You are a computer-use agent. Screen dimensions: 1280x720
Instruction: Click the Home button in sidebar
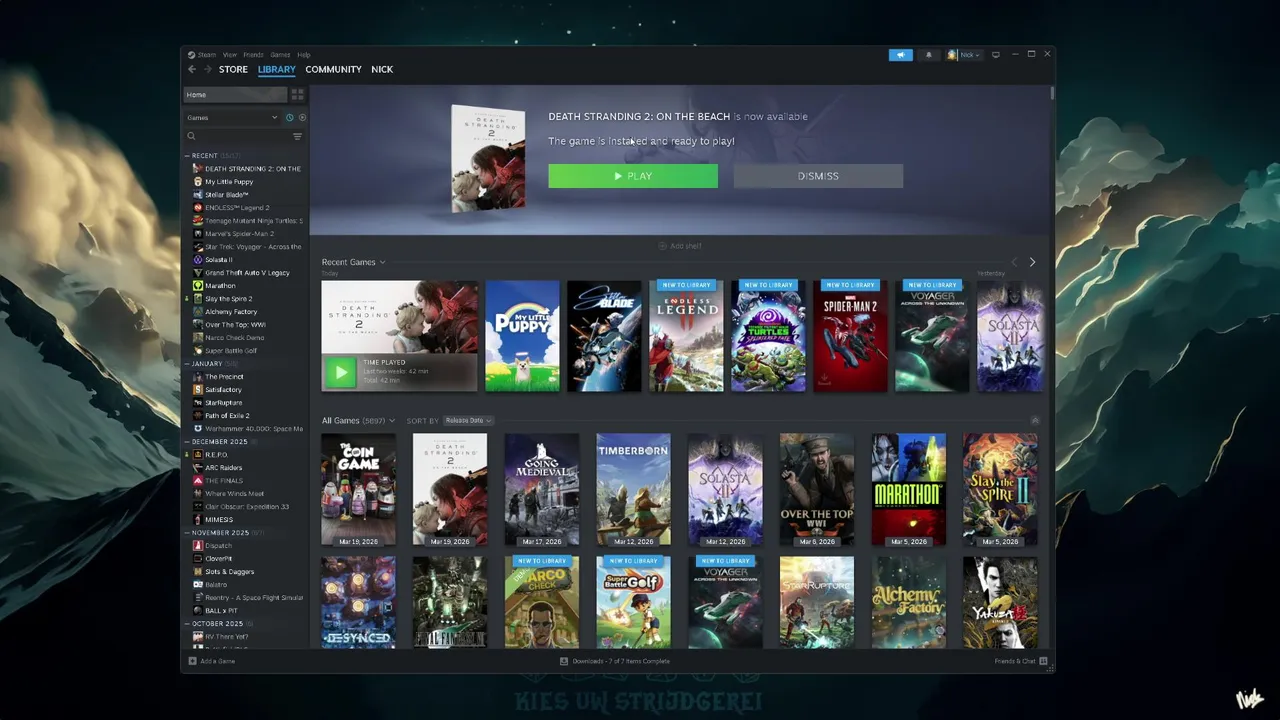pyautogui.click(x=236, y=95)
